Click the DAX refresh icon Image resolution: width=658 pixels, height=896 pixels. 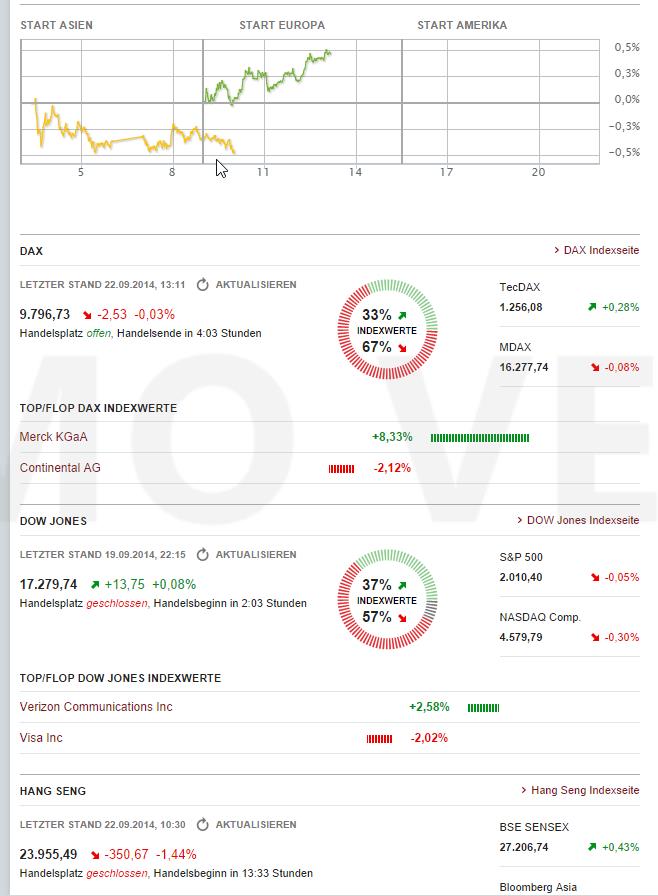[202, 285]
